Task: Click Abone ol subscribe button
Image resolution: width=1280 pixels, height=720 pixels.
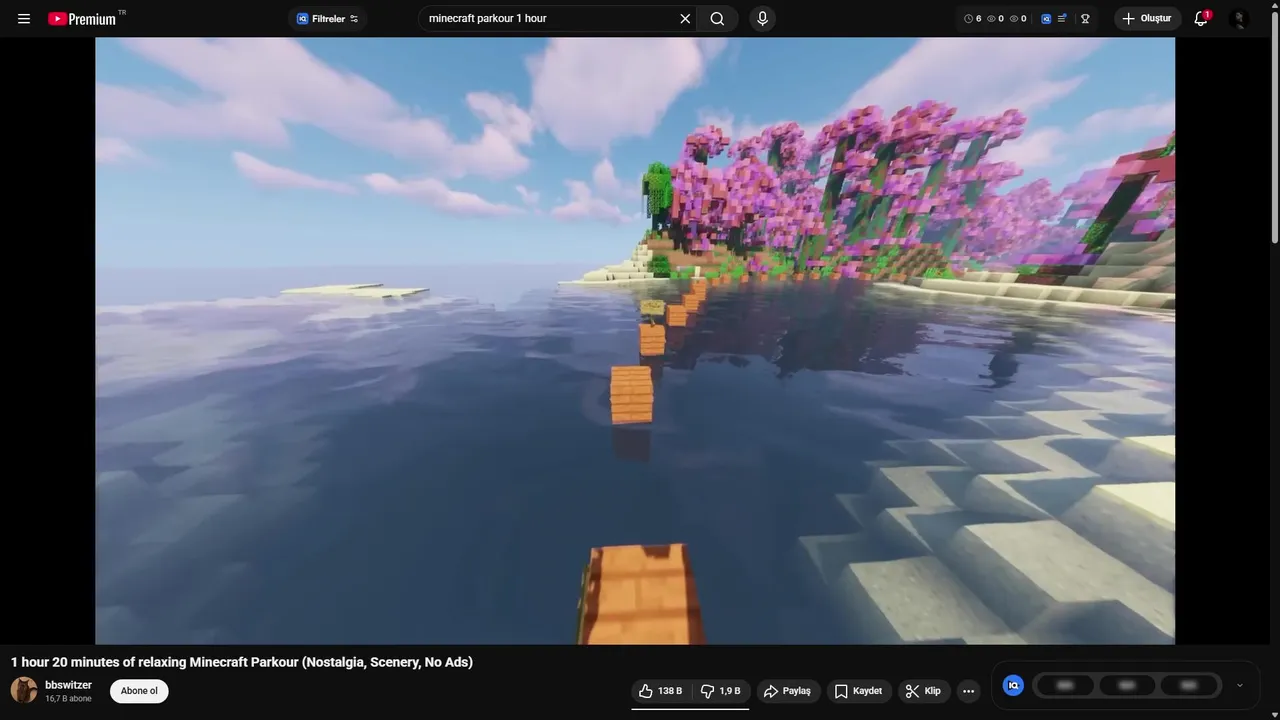Action: 139,691
